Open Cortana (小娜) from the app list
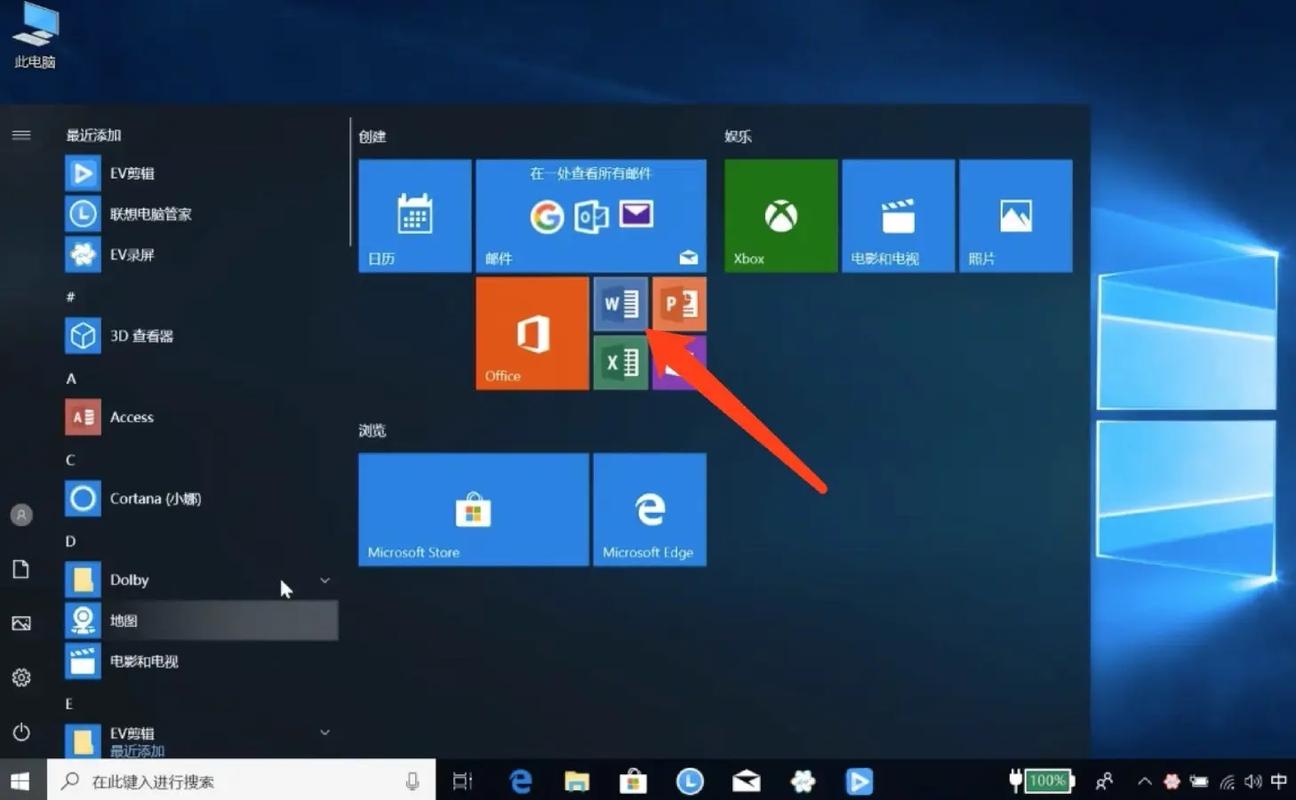Image resolution: width=1296 pixels, height=800 pixels. pos(200,498)
